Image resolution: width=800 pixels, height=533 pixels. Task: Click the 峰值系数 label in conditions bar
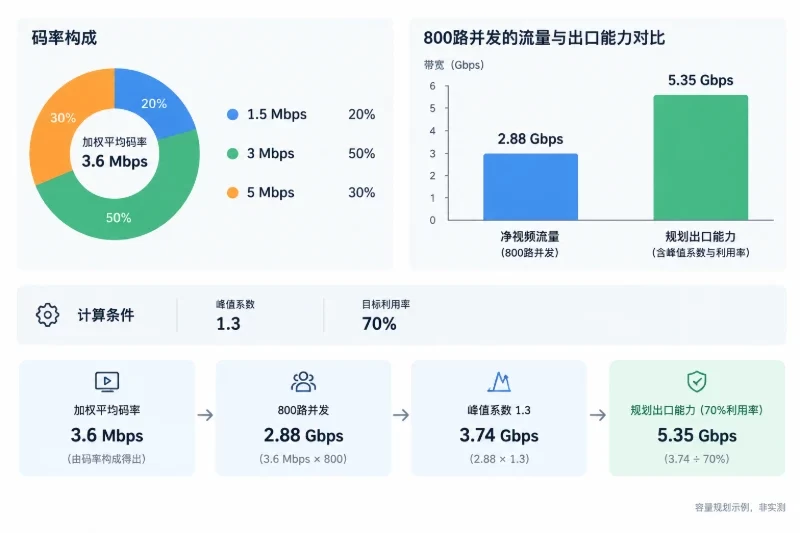[235, 304]
